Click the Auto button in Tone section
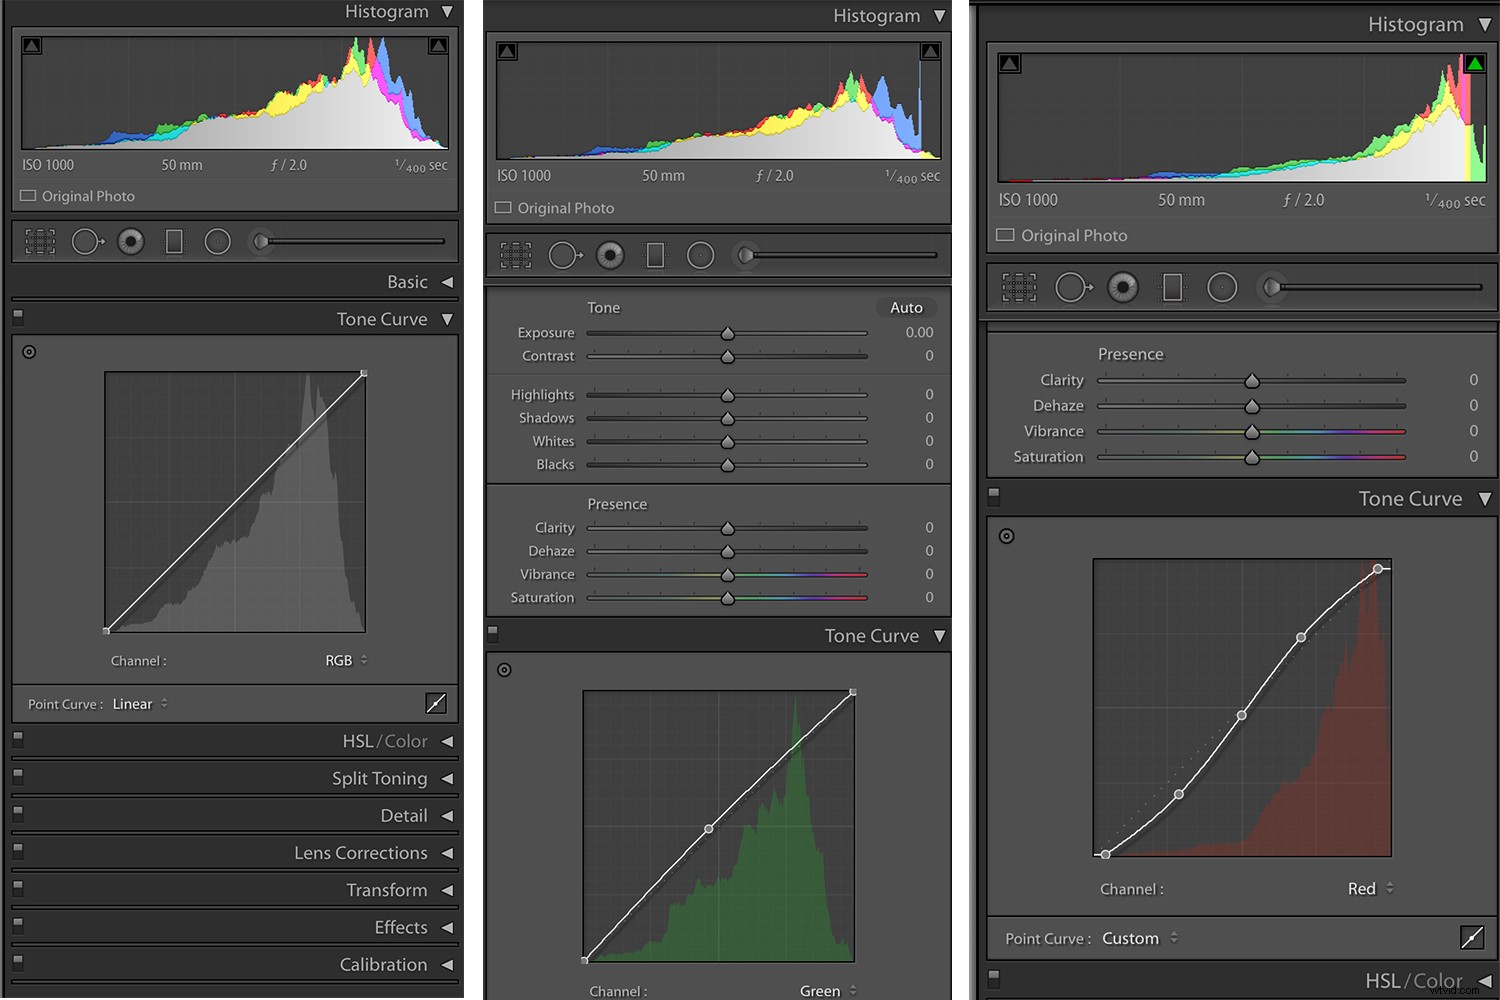This screenshot has height=1000, width=1500. 905,307
